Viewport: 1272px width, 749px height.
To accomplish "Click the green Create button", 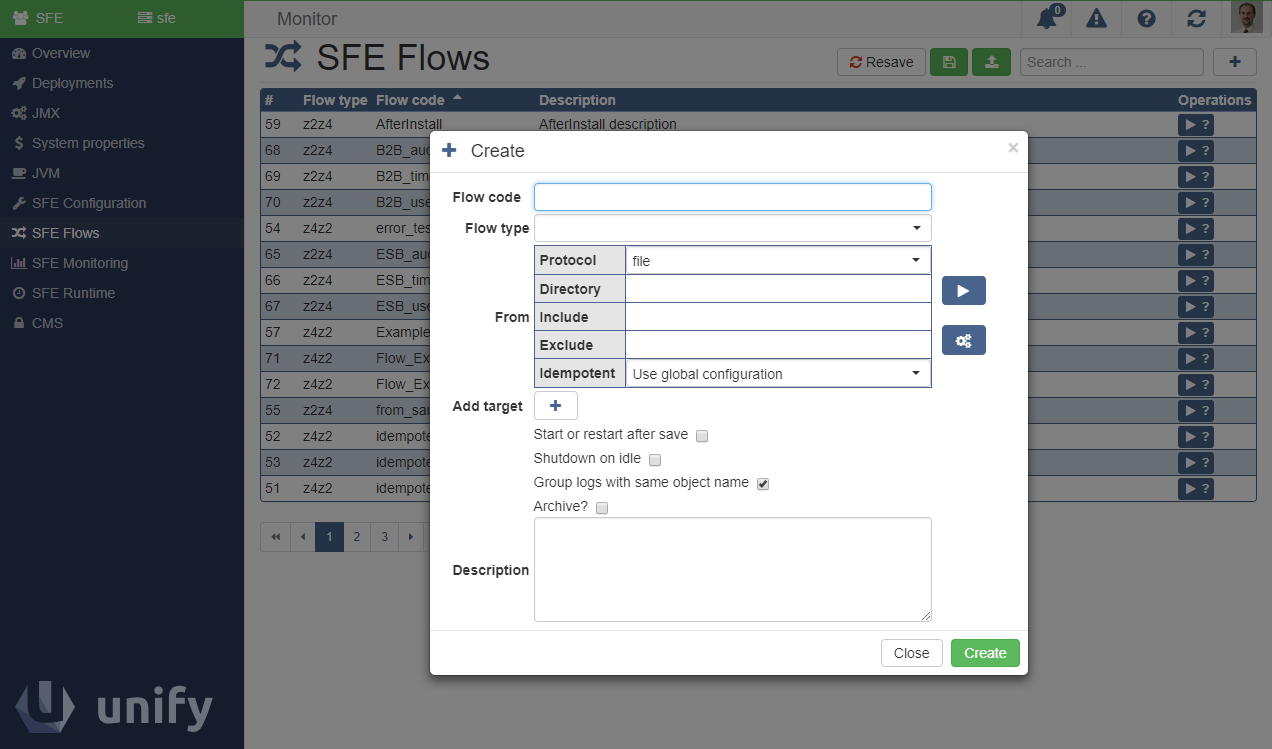I will coord(985,653).
